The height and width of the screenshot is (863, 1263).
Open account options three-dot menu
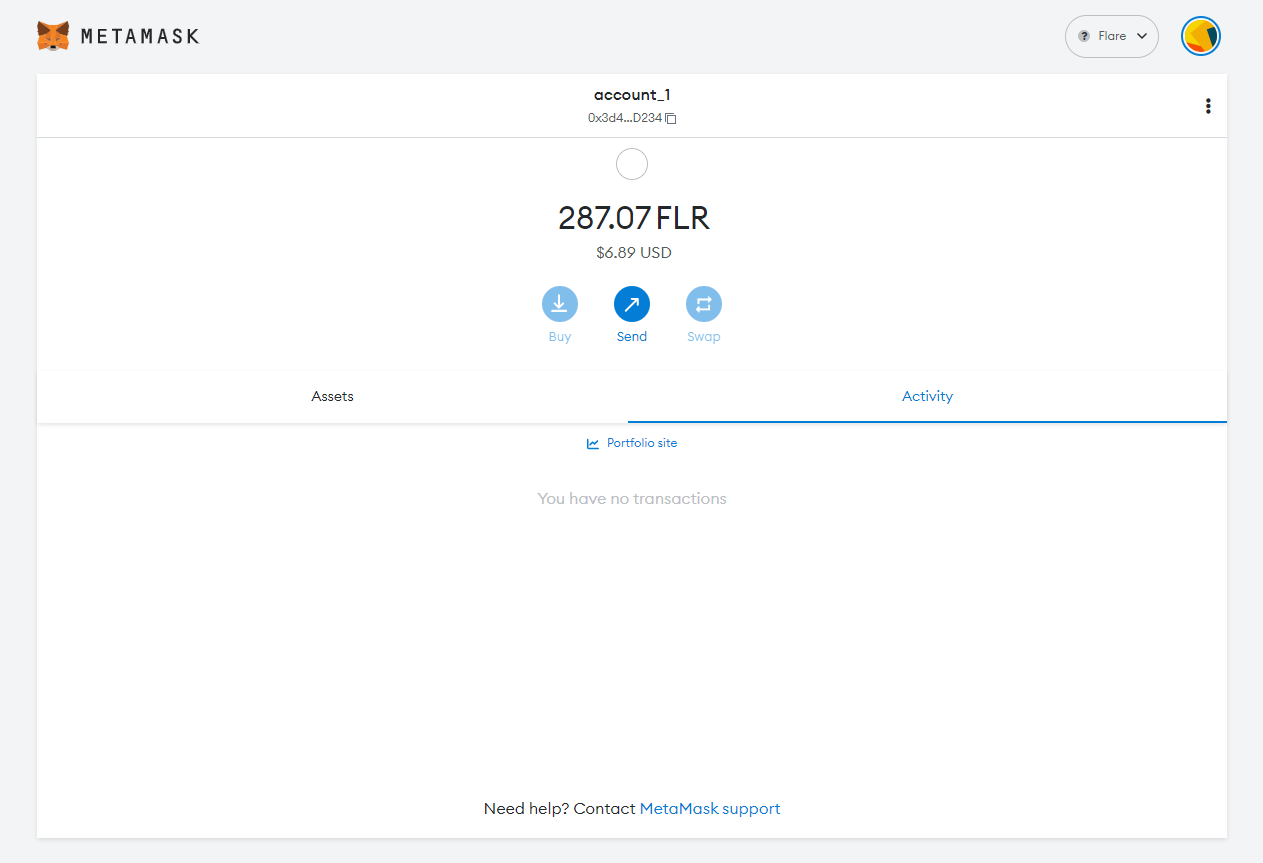tap(1208, 106)
